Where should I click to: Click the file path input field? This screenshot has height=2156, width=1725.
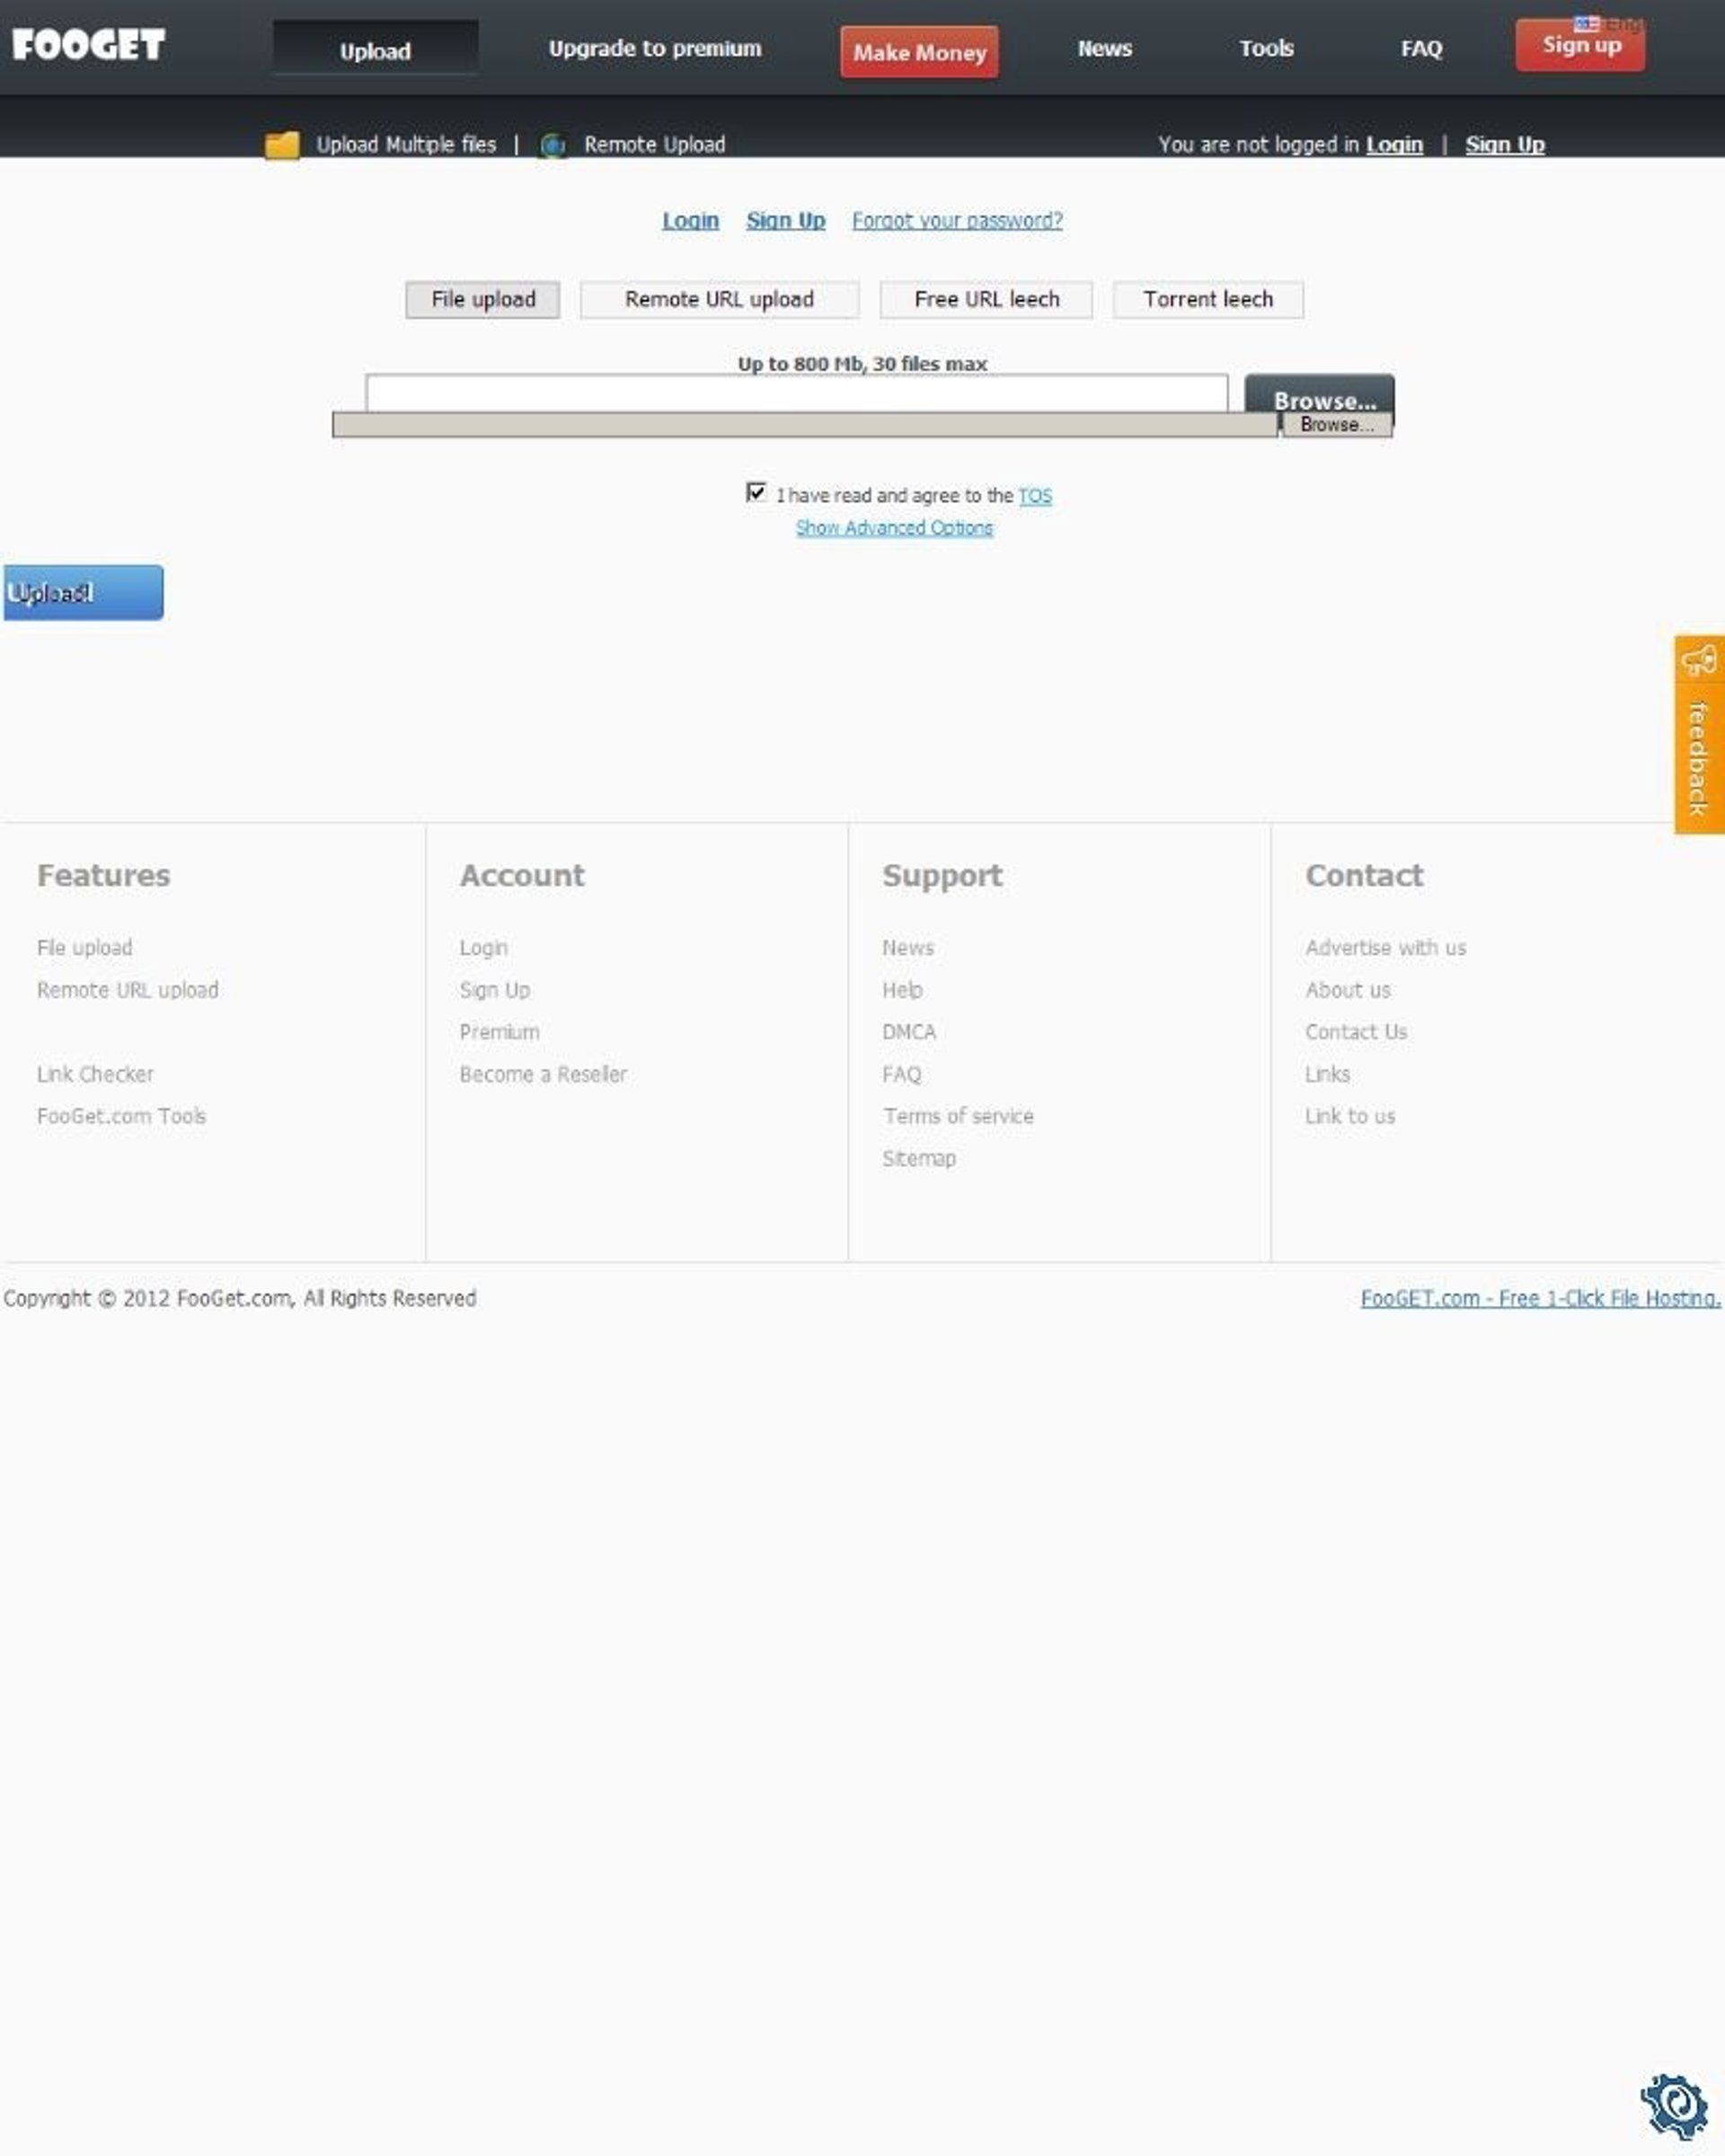pos(796,393)
